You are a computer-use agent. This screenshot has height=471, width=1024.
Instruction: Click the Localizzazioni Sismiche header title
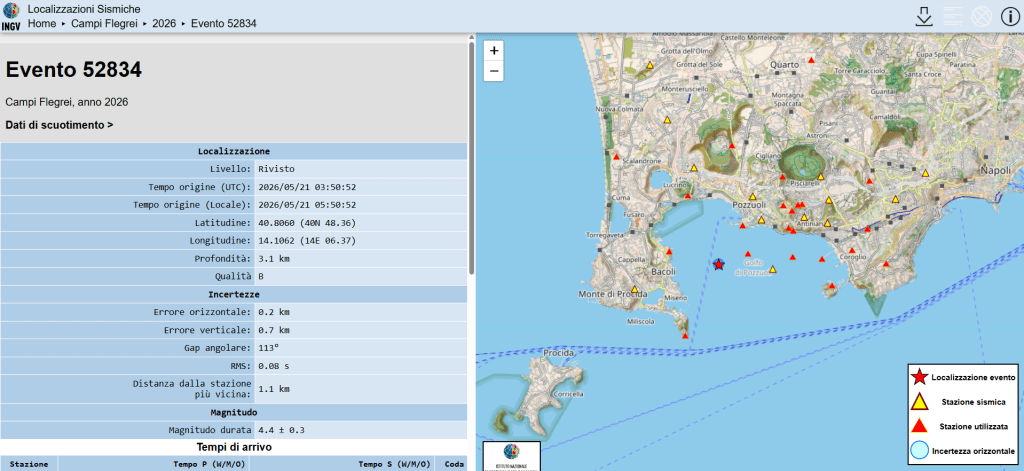84,9
